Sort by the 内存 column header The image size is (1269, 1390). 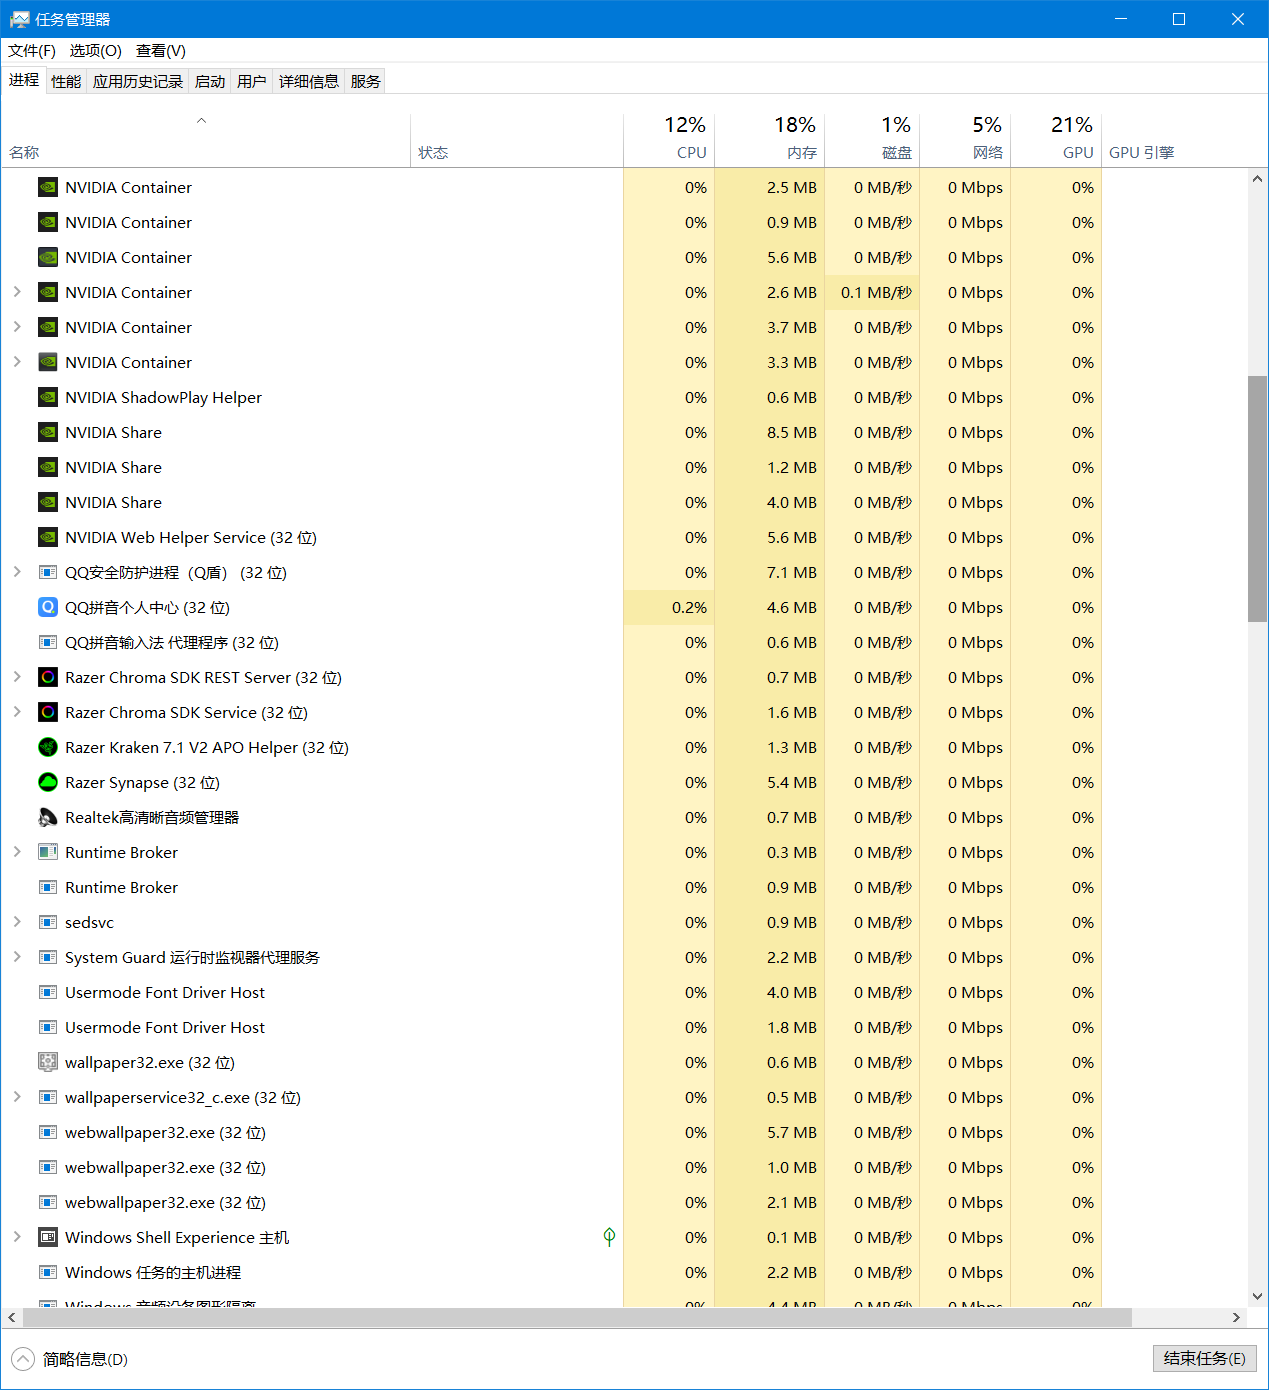coord(770,139)
